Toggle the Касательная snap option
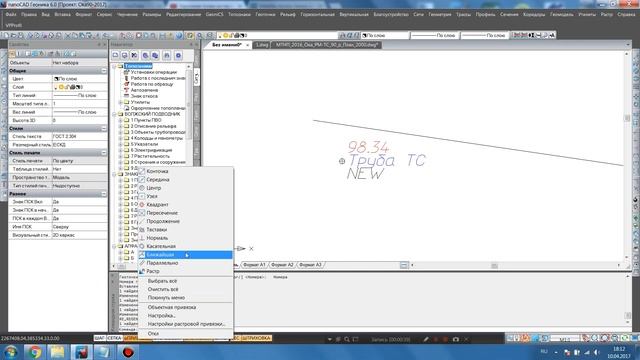640x360 pixels. [186, 246]
